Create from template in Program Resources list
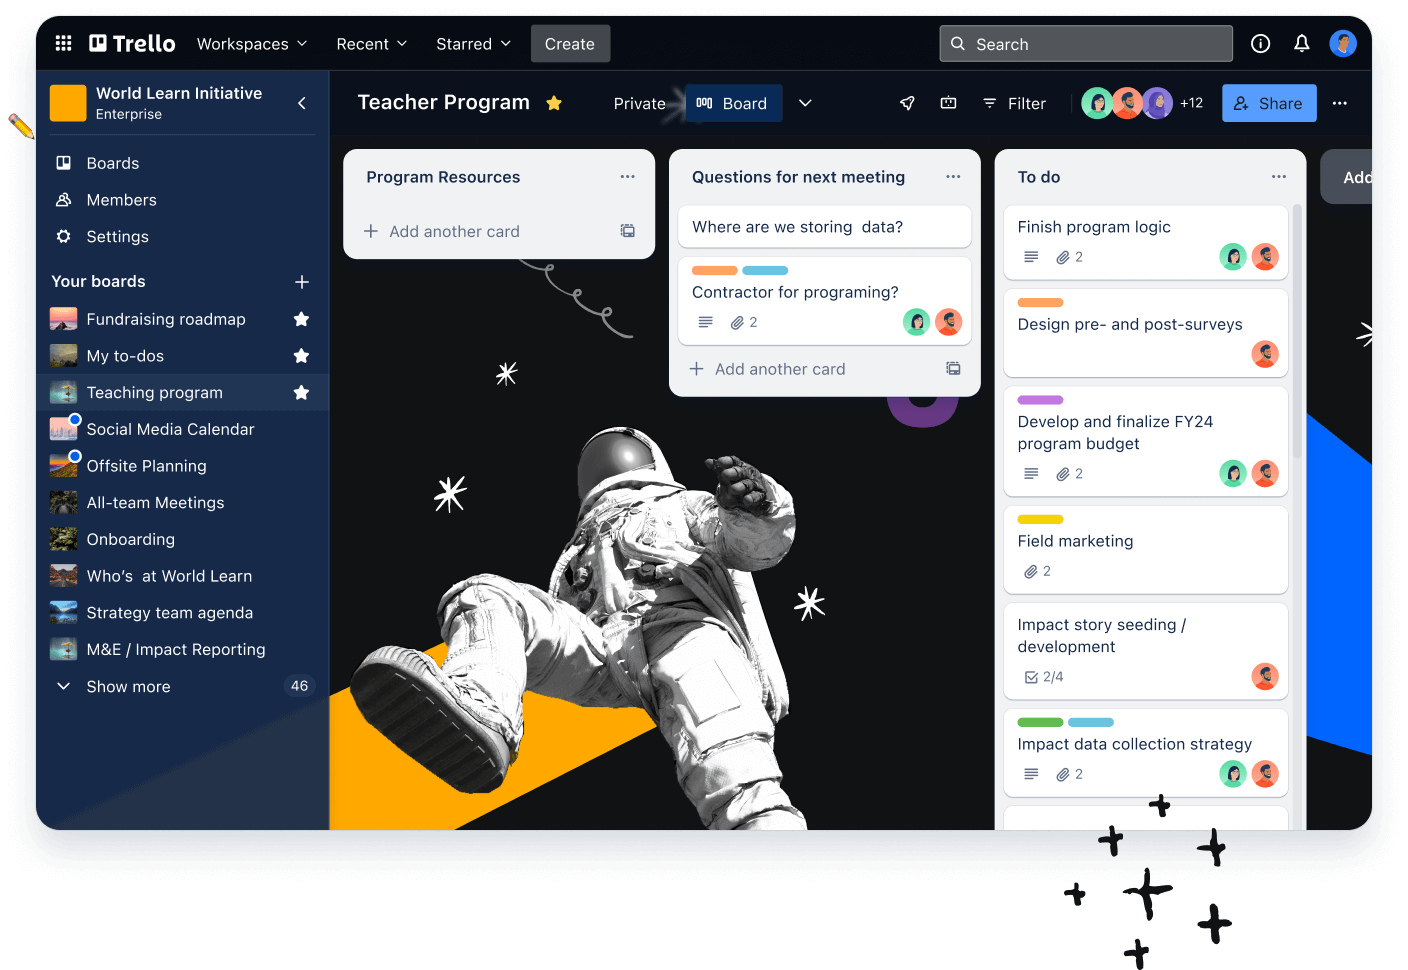 [x=628, y=231]
